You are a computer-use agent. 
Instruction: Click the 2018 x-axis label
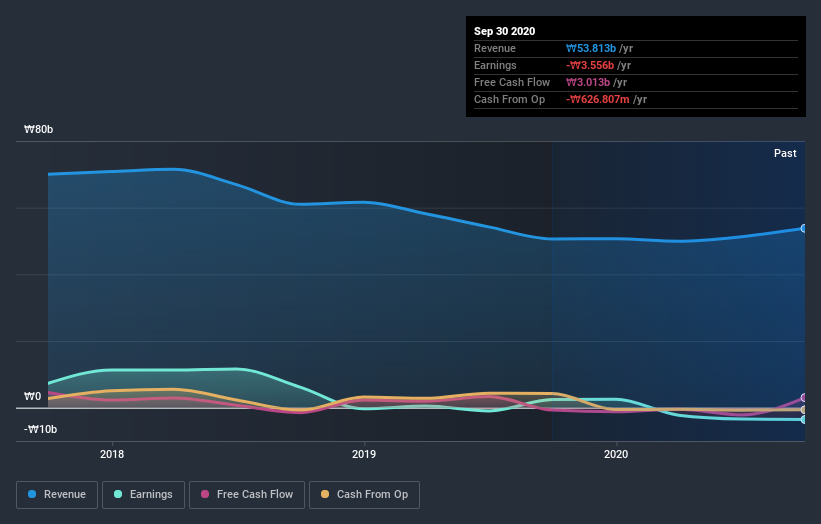(x=112, y=454)
